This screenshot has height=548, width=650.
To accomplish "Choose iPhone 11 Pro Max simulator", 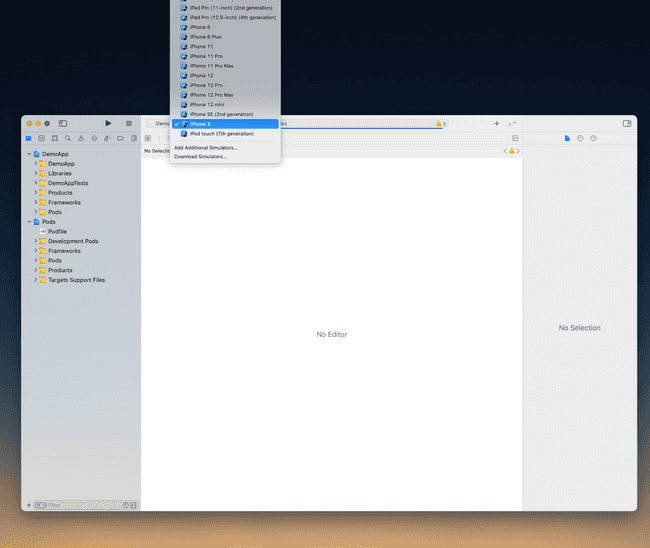I will [225, 66].
